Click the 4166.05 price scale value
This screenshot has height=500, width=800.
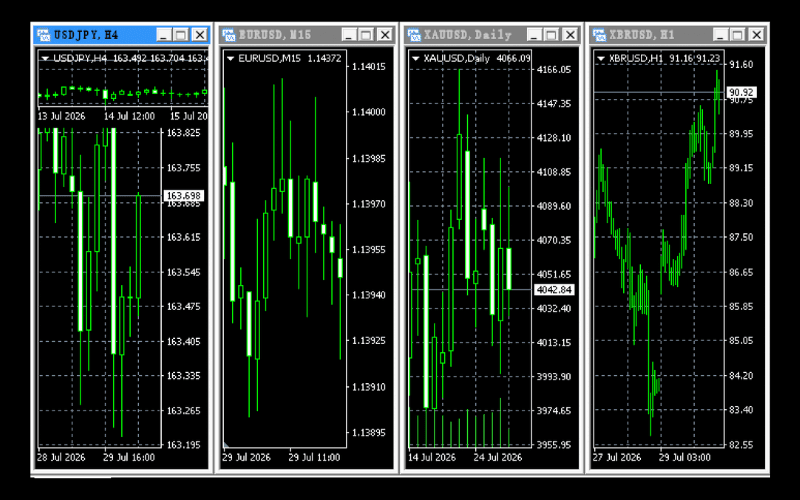[554, 70]
